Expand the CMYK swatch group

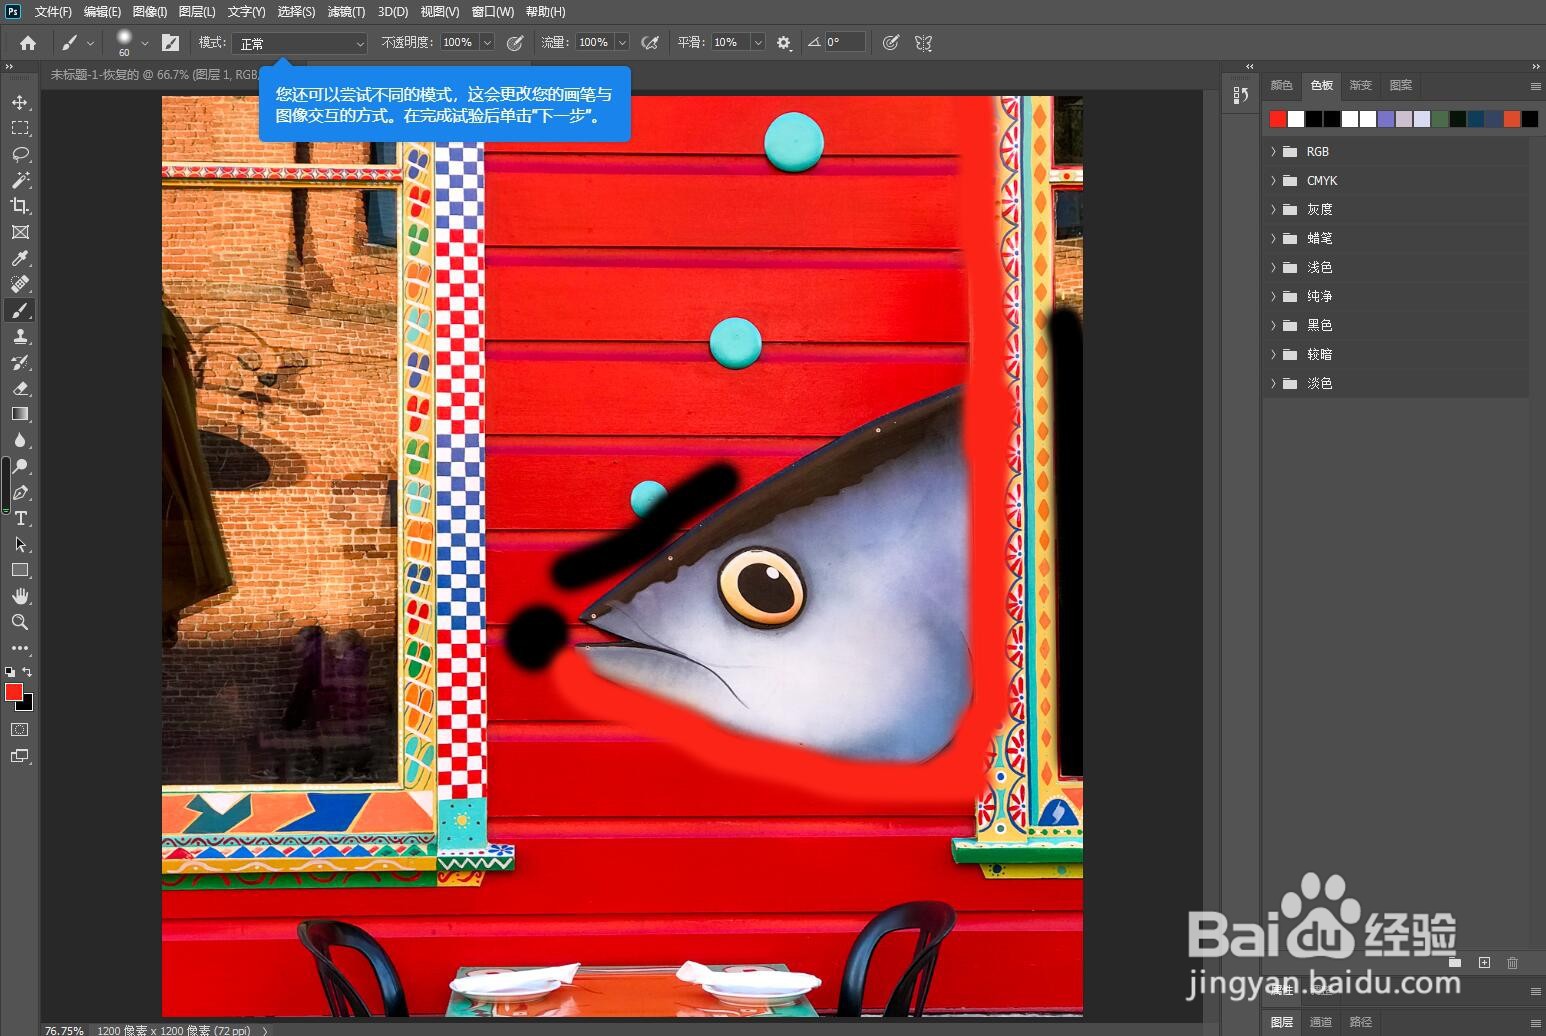(x=1273, y=181)
